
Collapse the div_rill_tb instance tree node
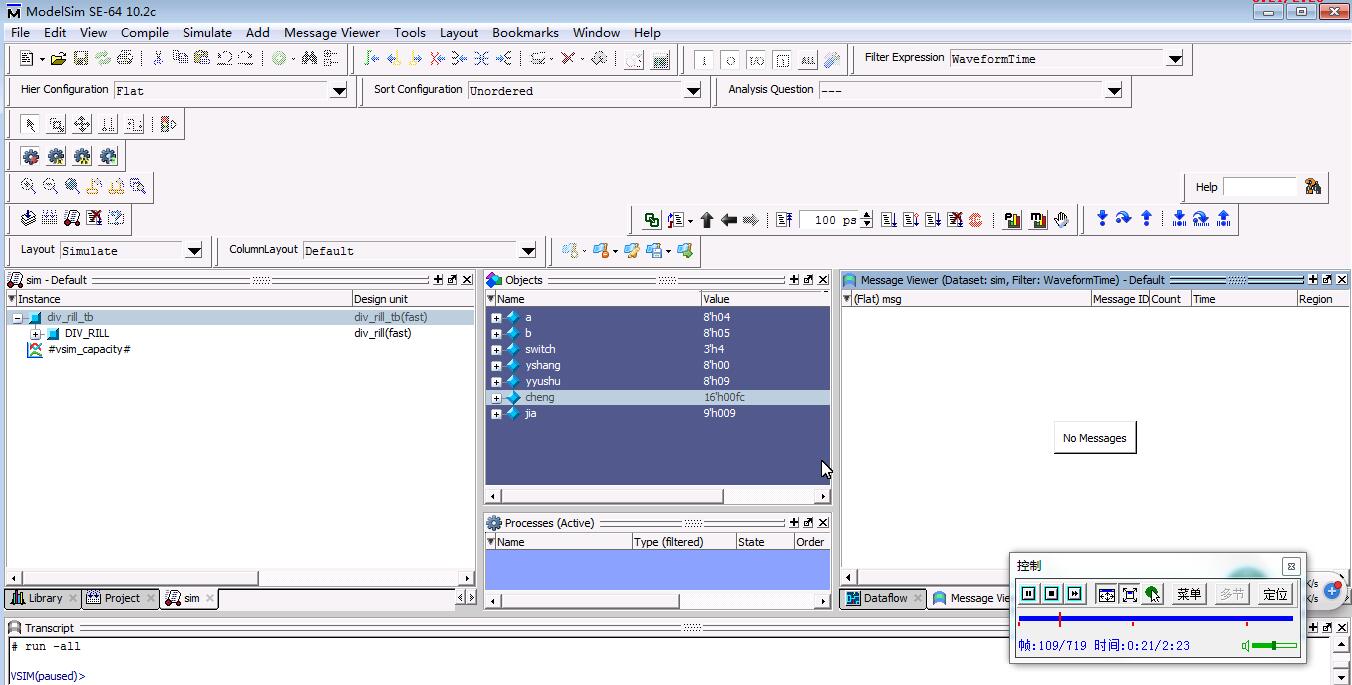18,318
